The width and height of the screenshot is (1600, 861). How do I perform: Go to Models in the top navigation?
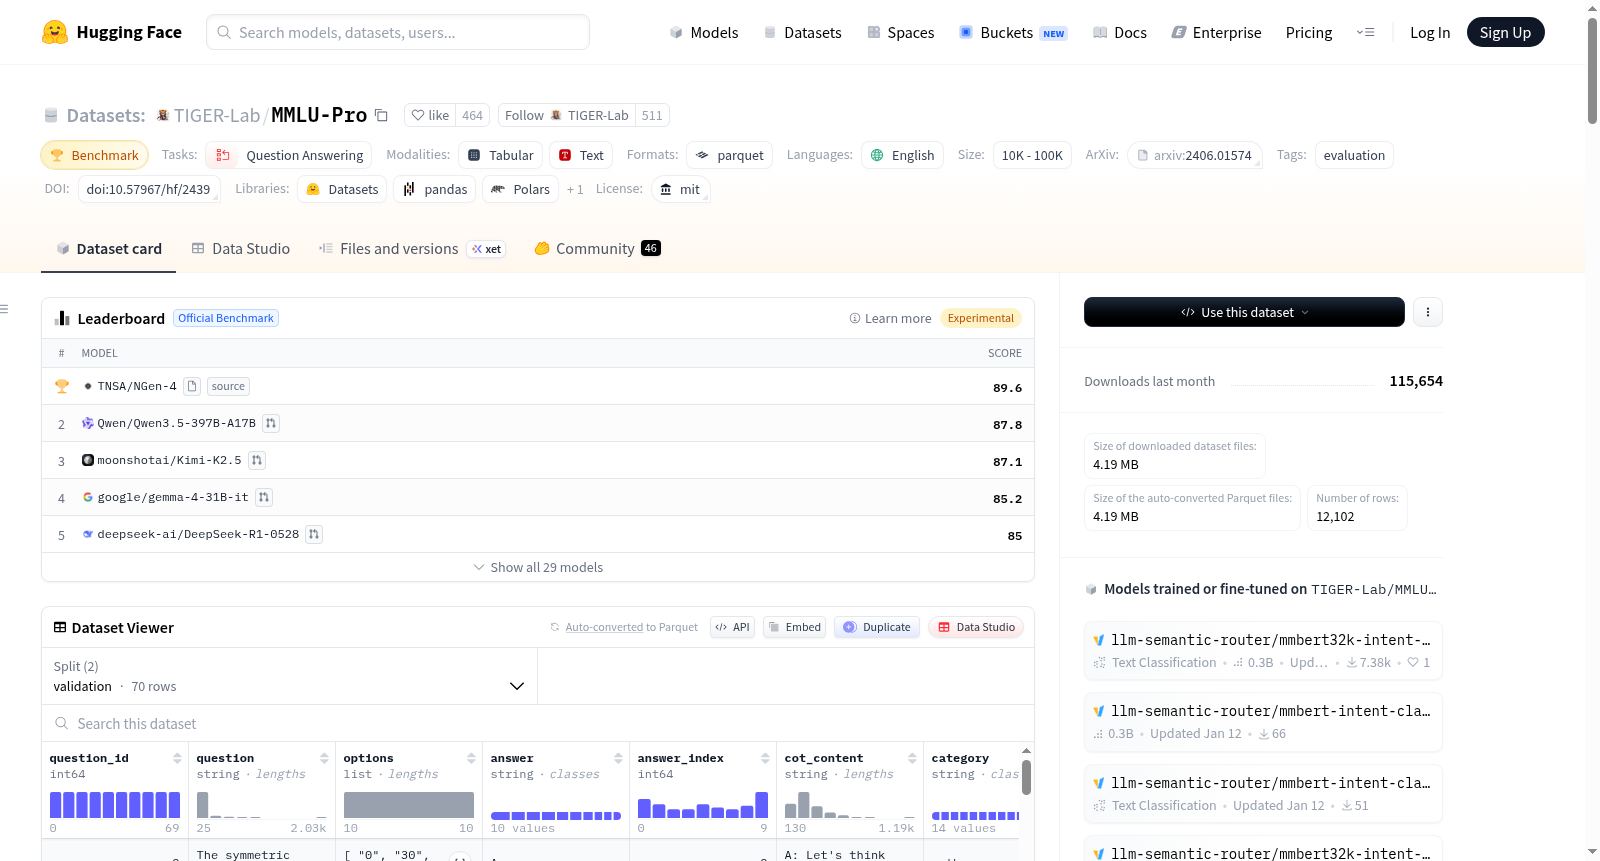pos(704,32)
